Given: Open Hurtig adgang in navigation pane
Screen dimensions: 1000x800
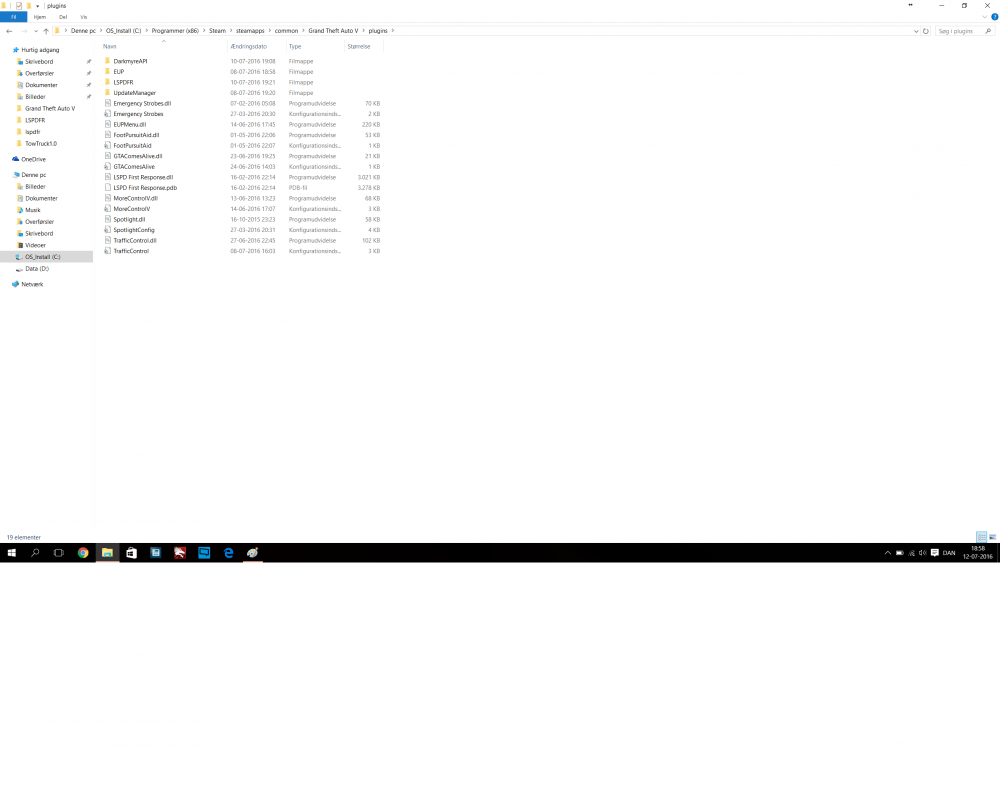Looking at the screenshot, I should click(x=40, y=50).
